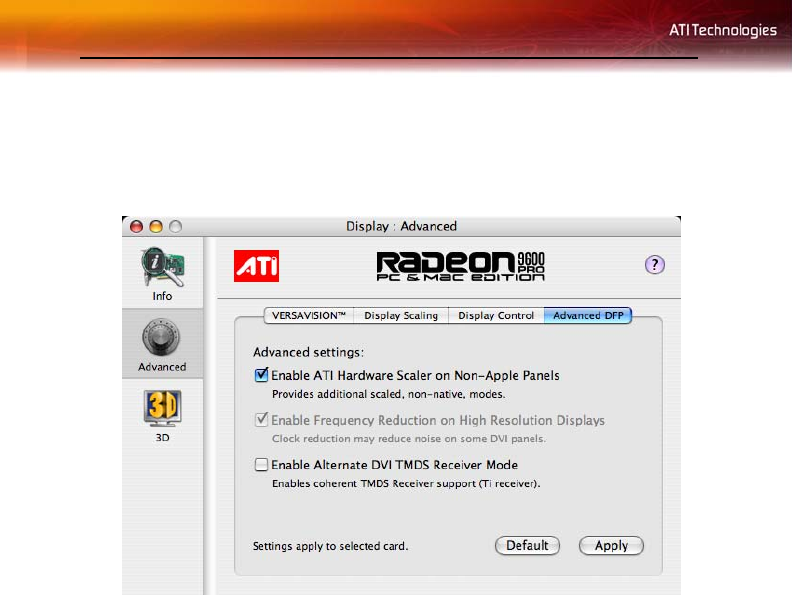The image size is (792, 595).
Task: Toggle Enable Frequency Reduction checkbox
Action: [x=261, y=420]
